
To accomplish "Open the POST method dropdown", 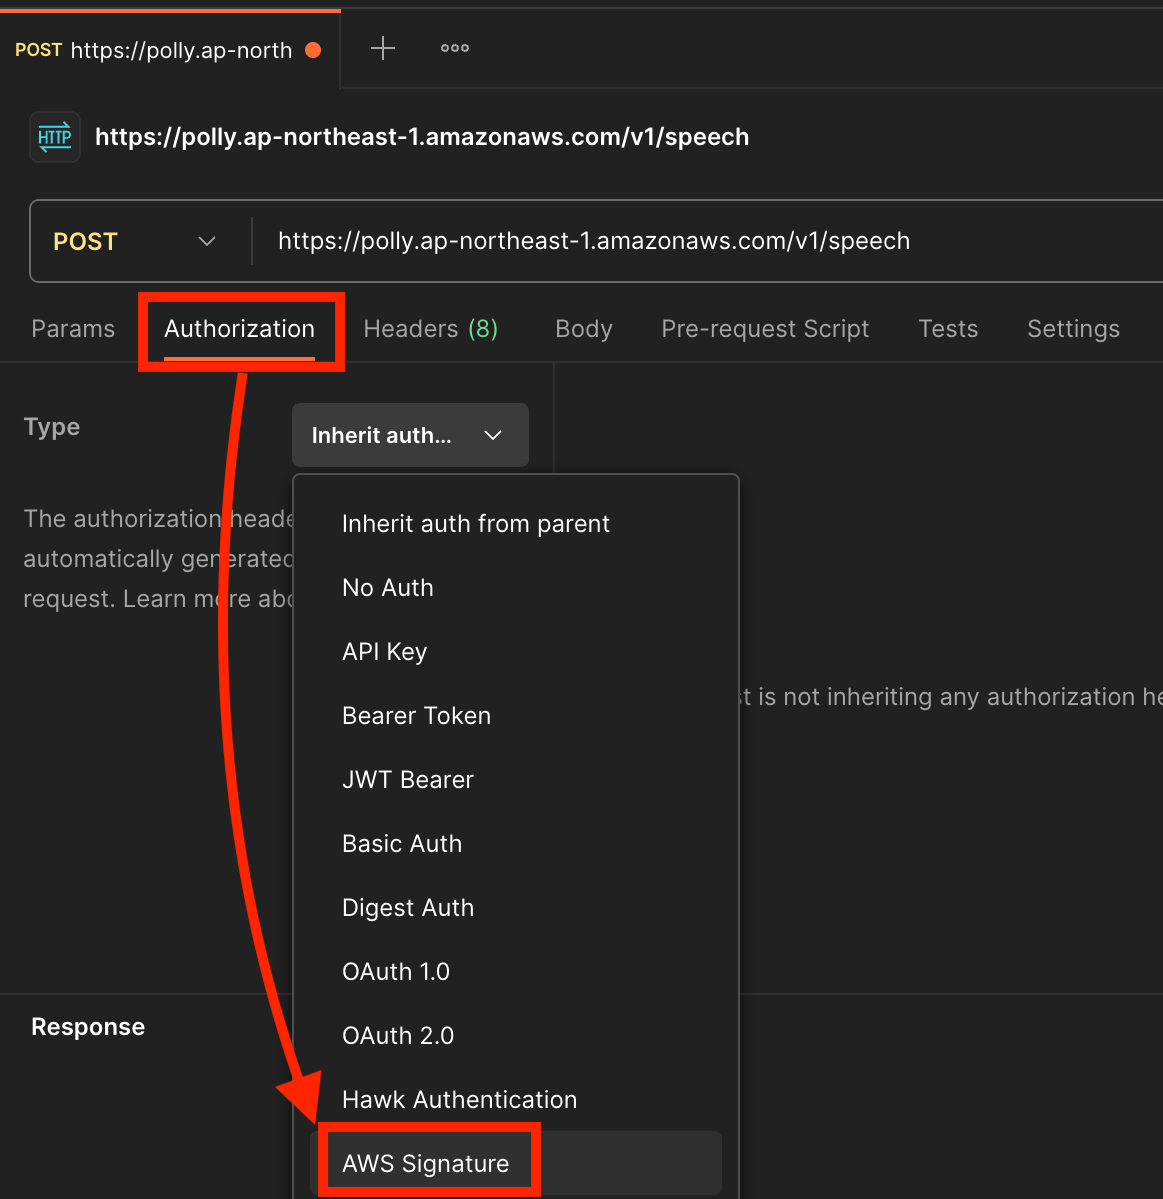I will [x=135, y=242].
